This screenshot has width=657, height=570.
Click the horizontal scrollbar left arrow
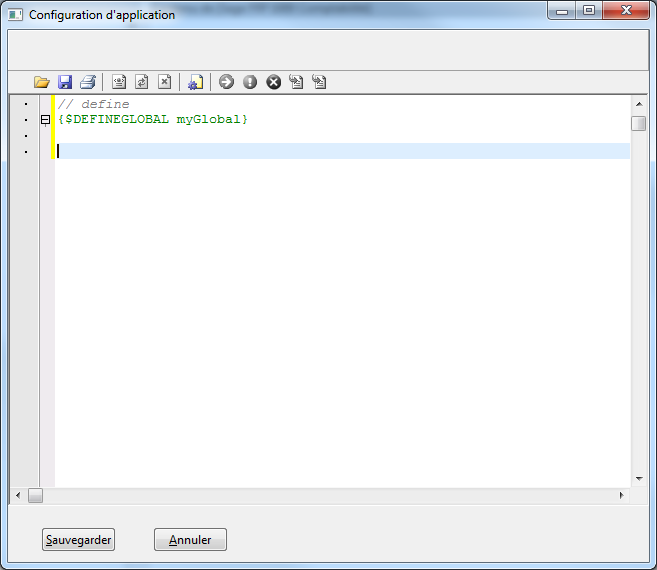(18, 495)
